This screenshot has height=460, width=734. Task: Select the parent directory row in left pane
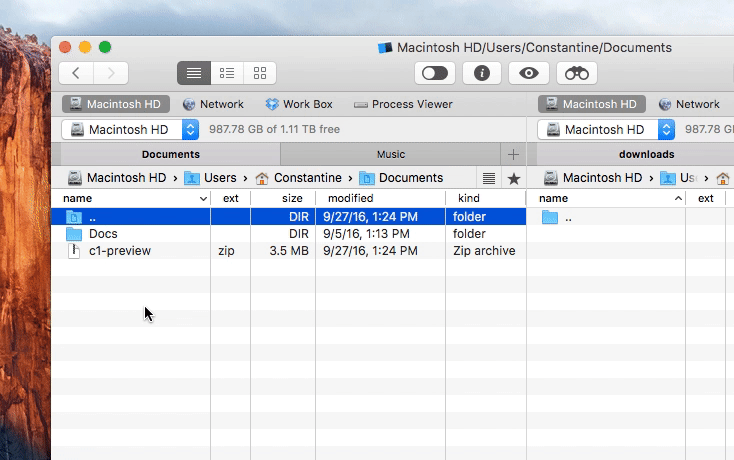click(x=289, y=217)
